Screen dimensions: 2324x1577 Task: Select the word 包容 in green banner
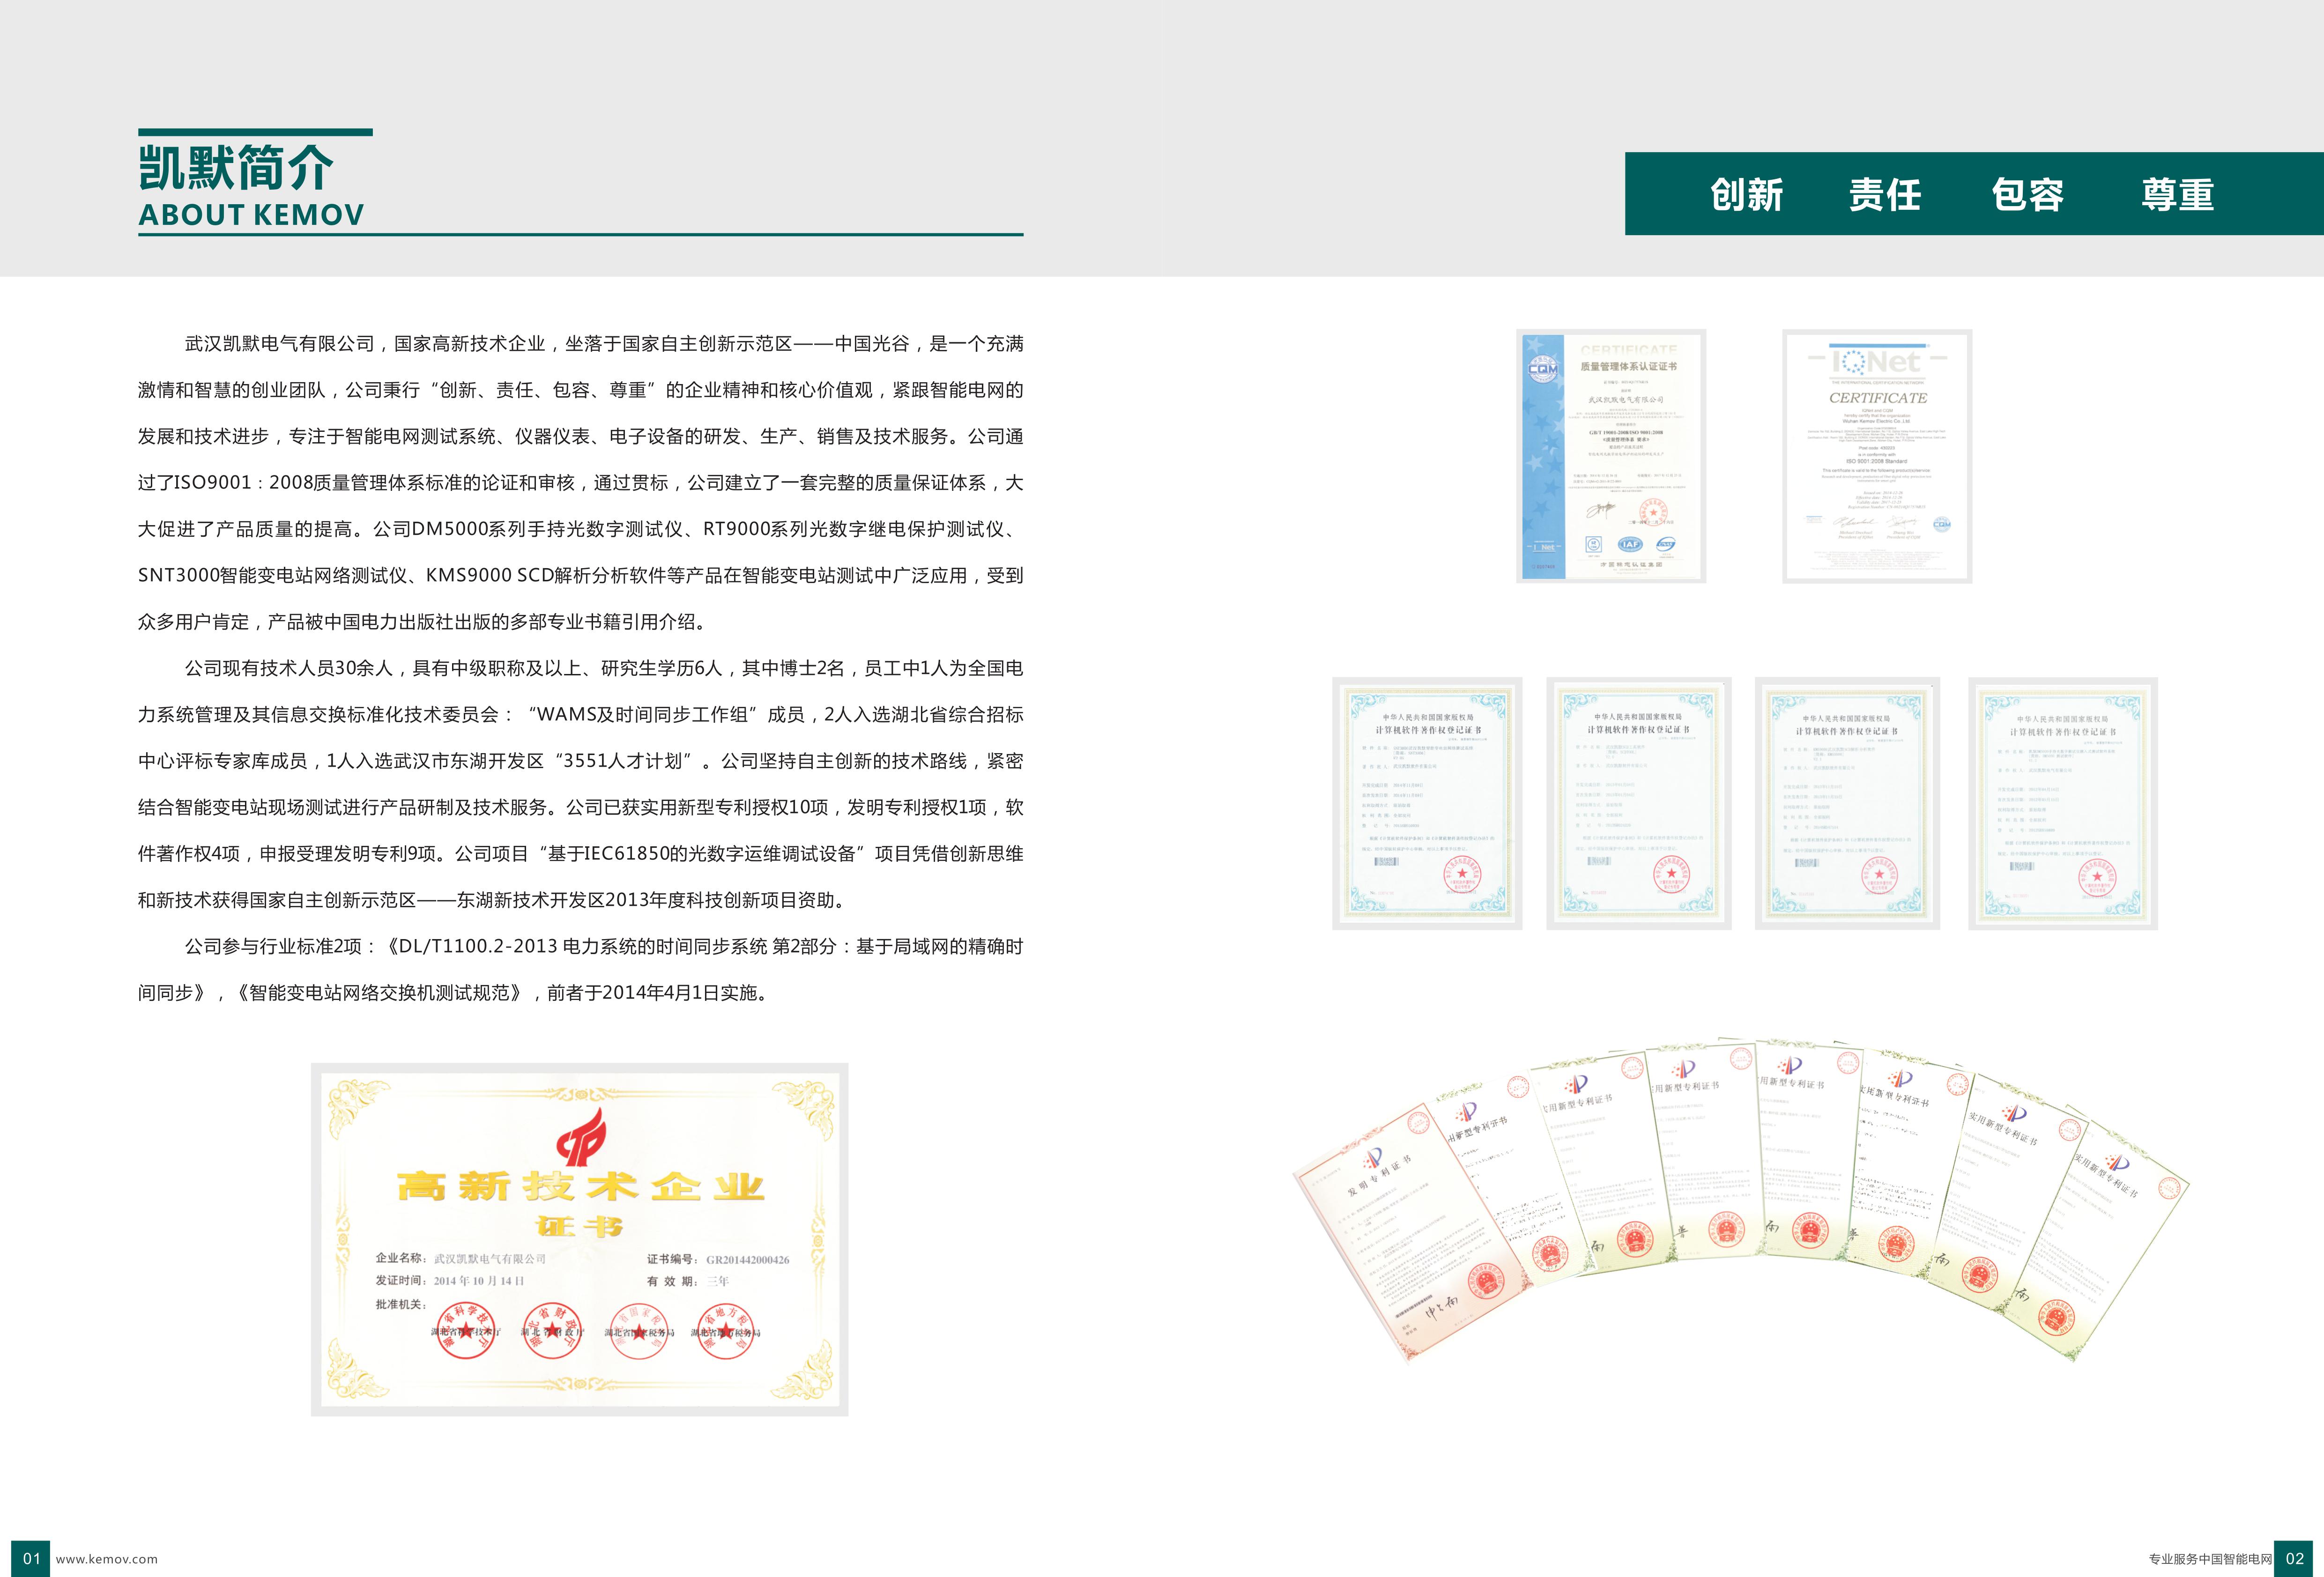tap(2027, 194)
